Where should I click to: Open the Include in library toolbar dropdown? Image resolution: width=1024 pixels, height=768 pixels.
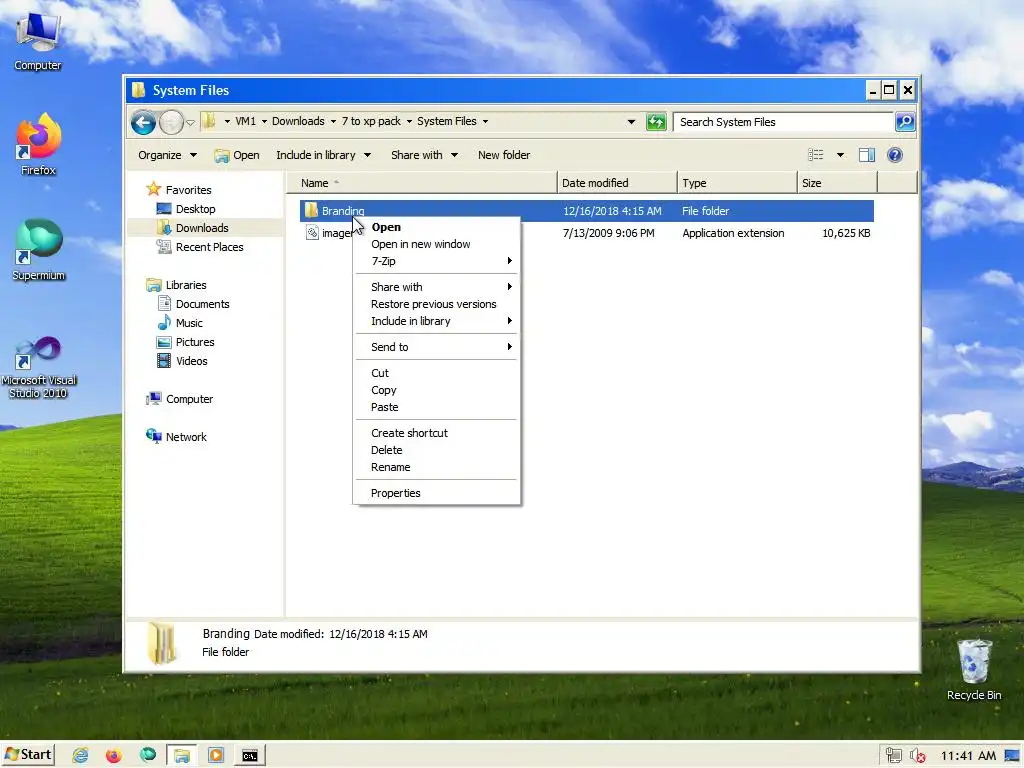323,155
